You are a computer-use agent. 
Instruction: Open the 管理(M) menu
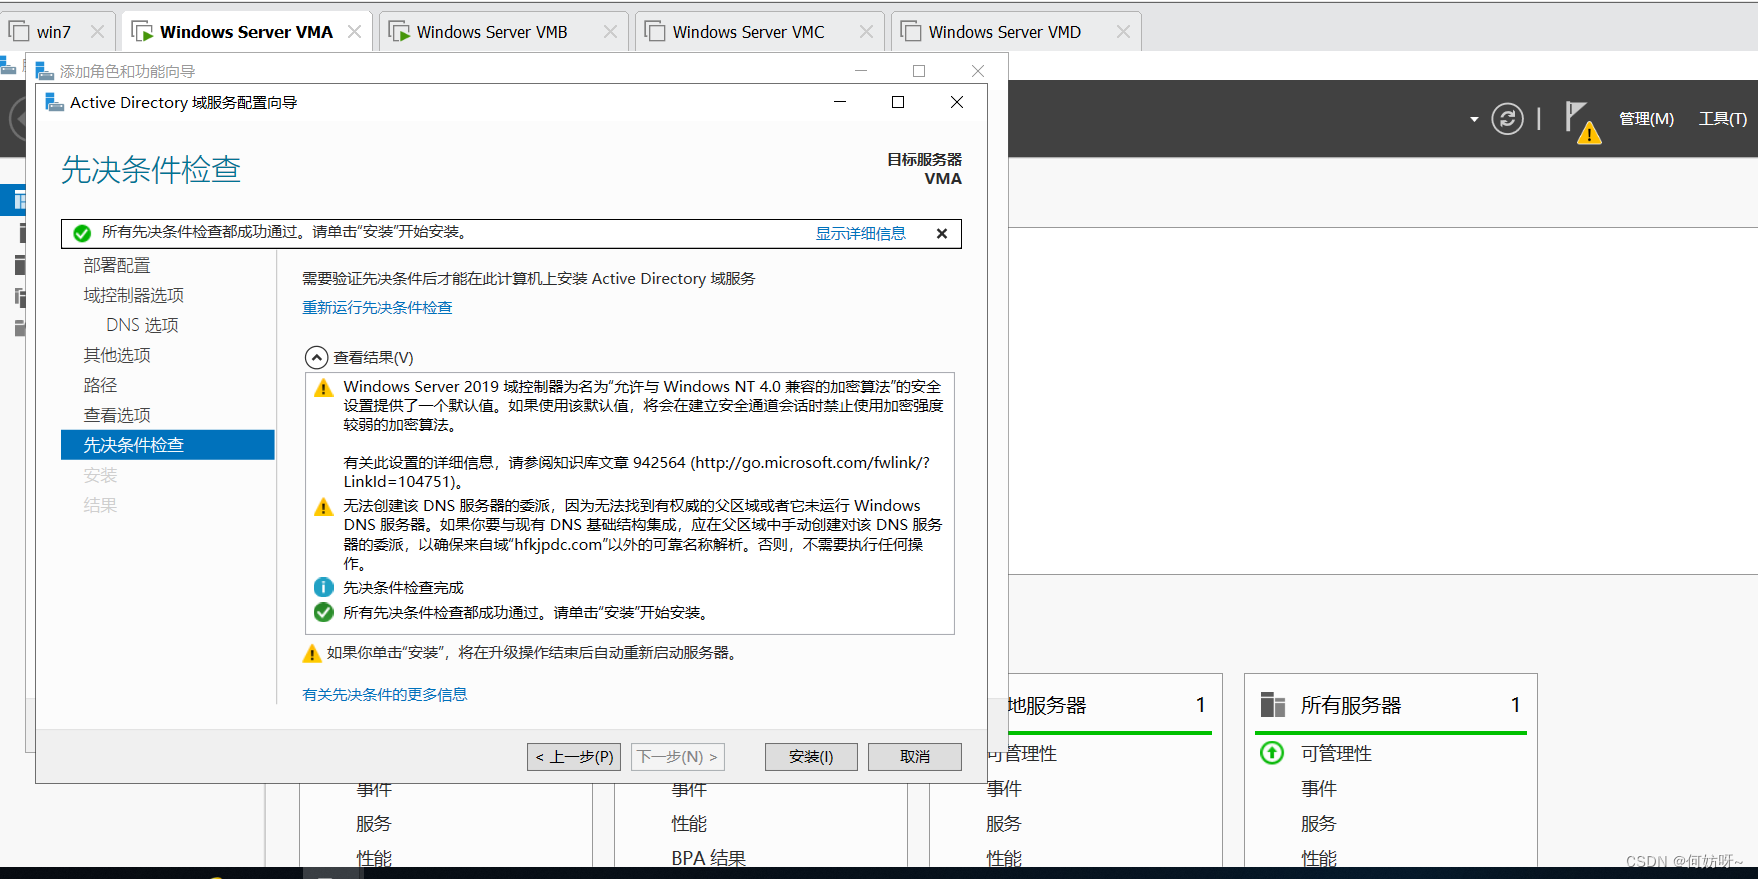[1646, 119]
